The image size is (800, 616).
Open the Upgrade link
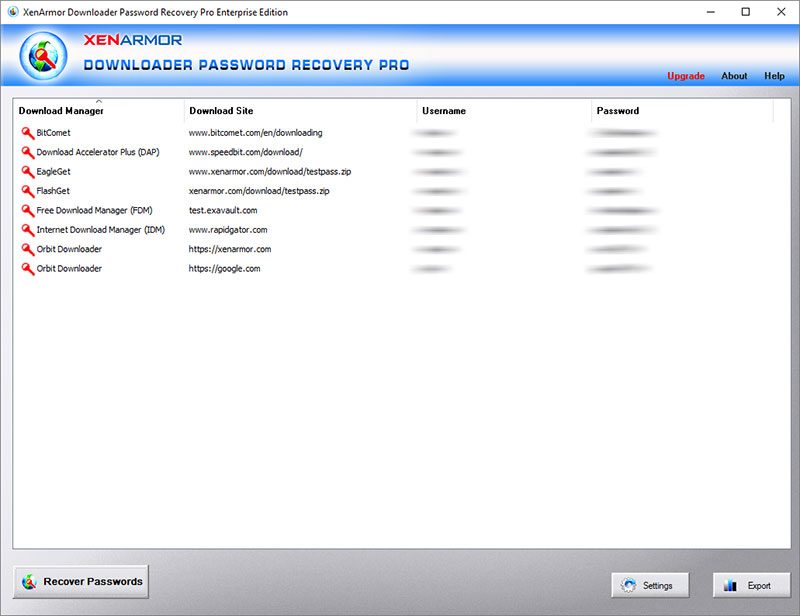[x=686, y=76]
